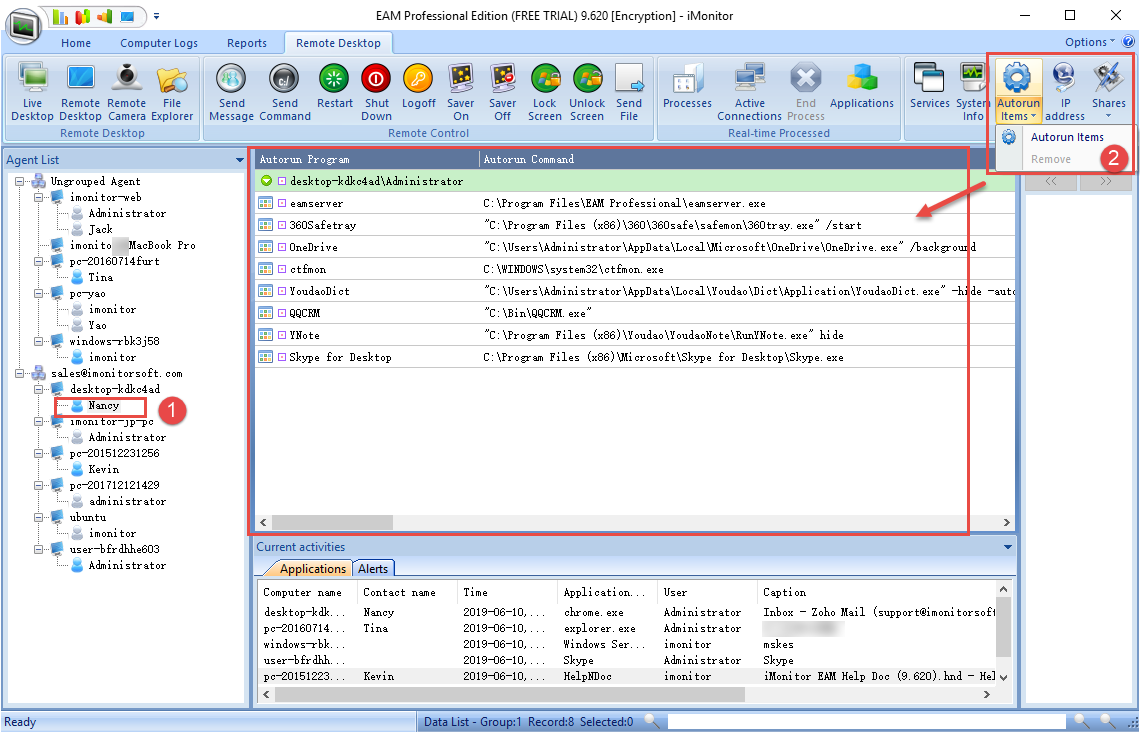Open Current activities panel dropdown arrow
Viewport: 1140px width, 733px height.
1008,547
